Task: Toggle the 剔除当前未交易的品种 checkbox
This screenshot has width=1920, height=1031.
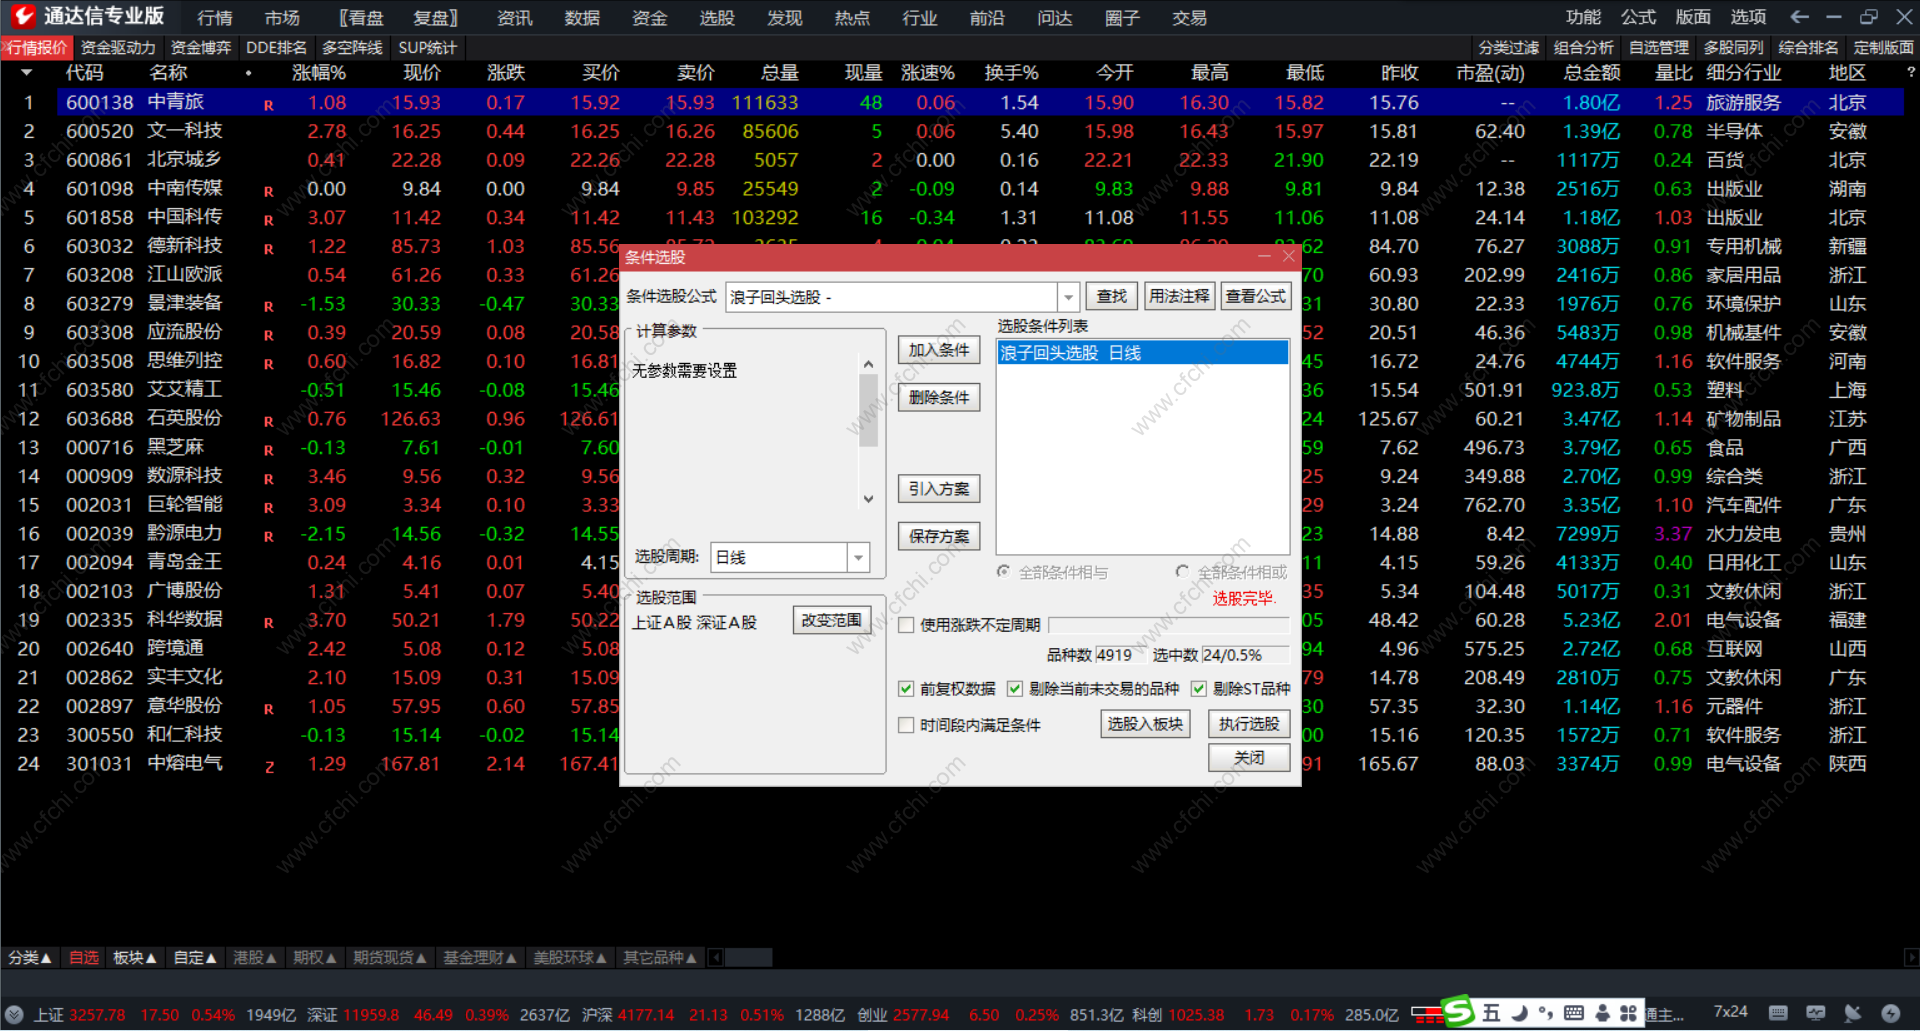Action: click(x=1015, y=689)
